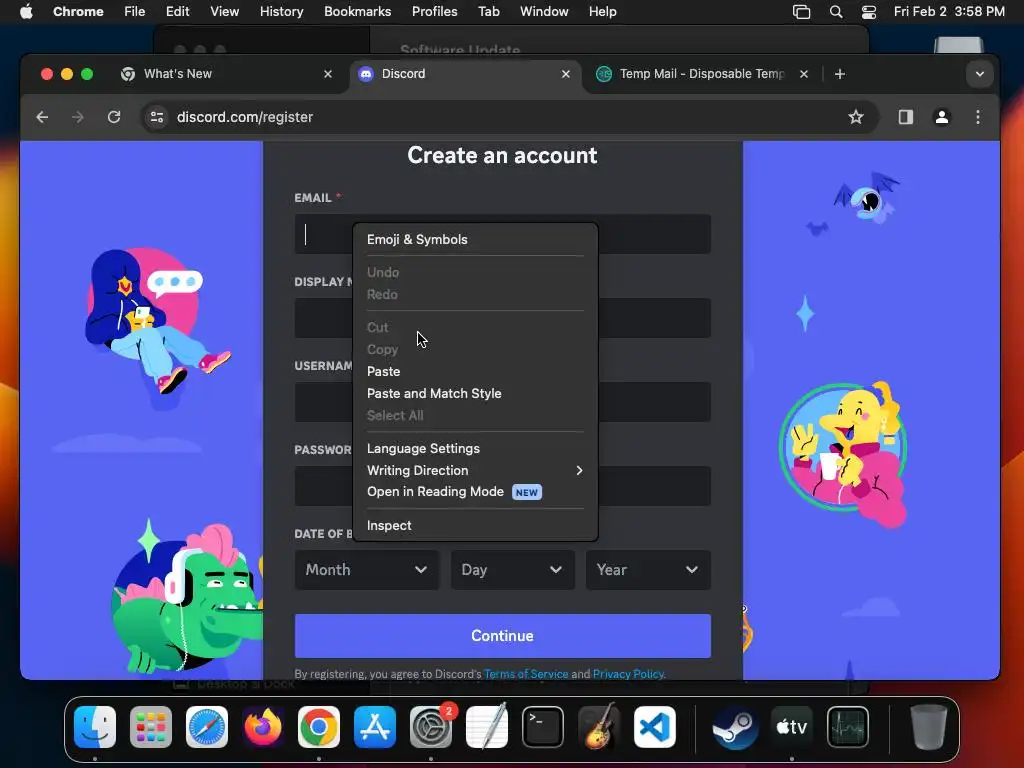Open a new tab with plus button
1024x768 pixels.
tap(840, 74)
